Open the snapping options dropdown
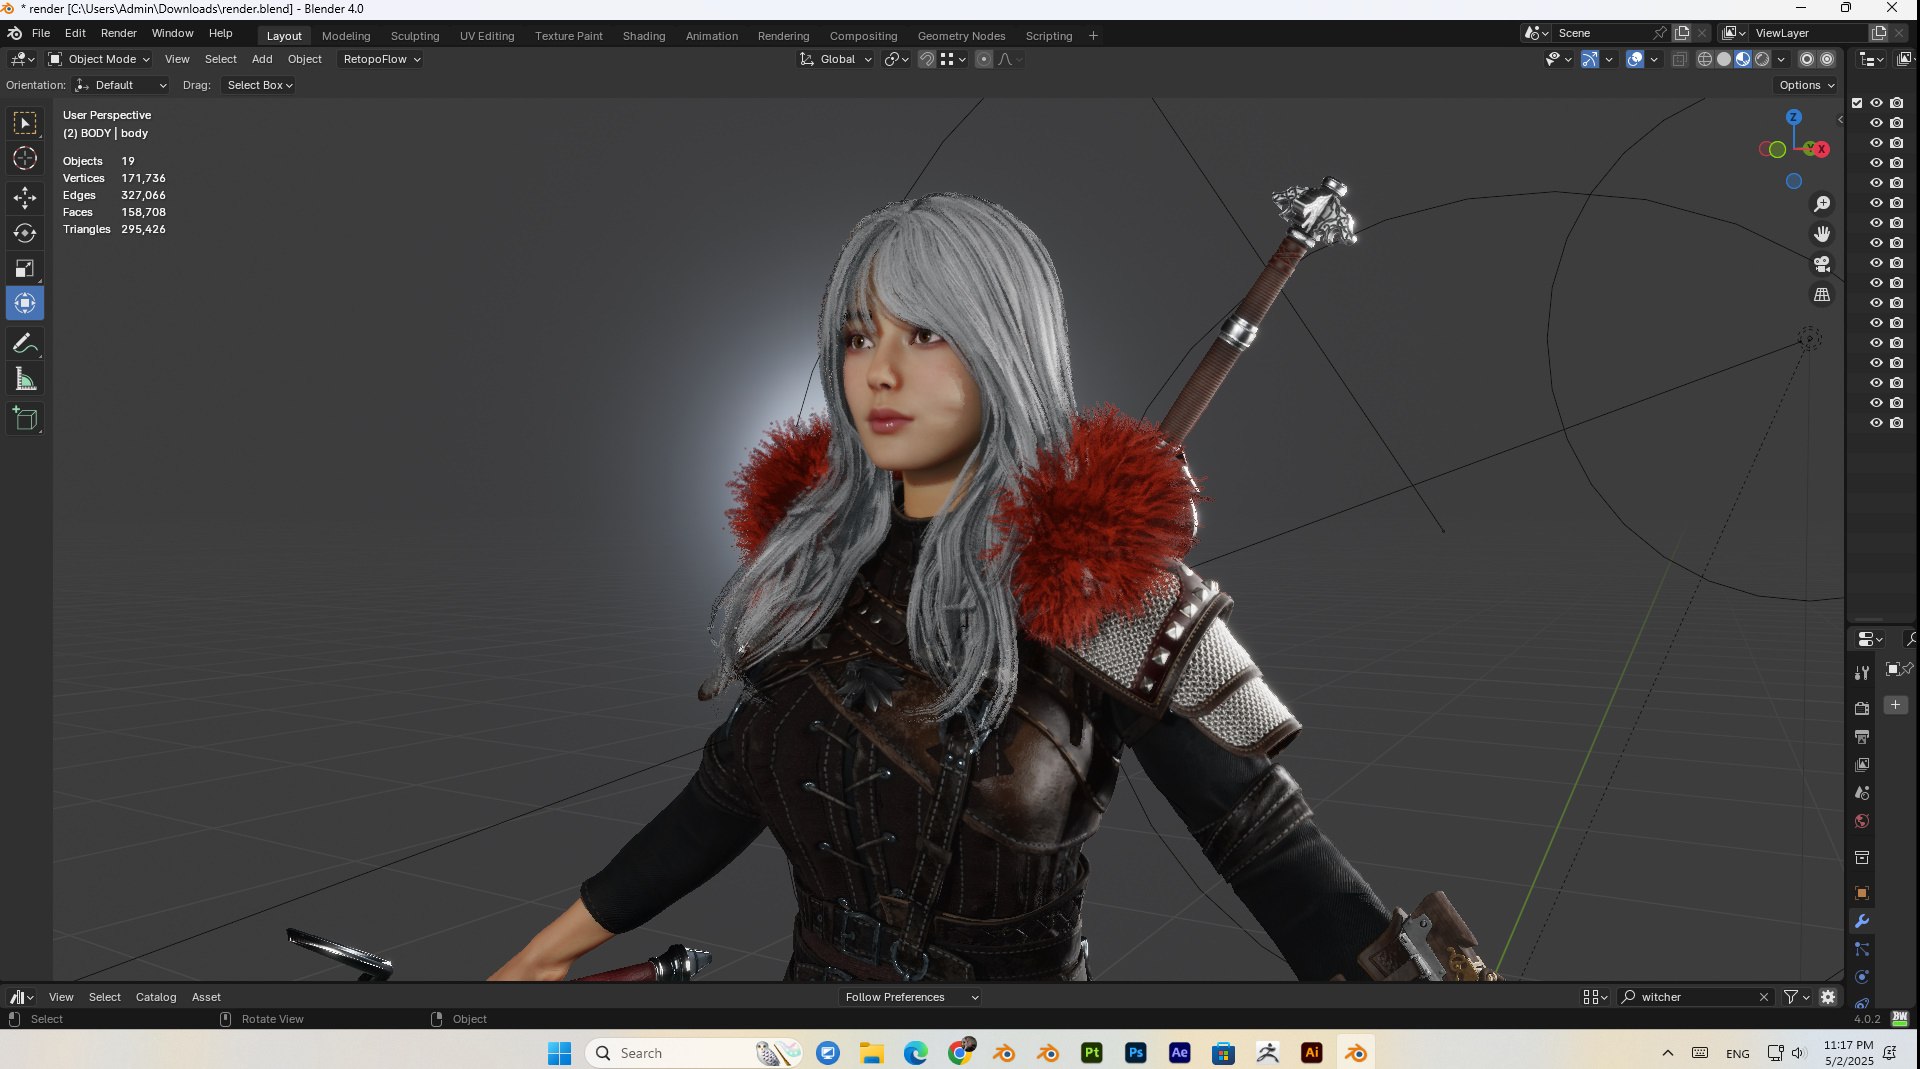Image resolution: width=1920 pixels, height=1069 pixels. 954,59
